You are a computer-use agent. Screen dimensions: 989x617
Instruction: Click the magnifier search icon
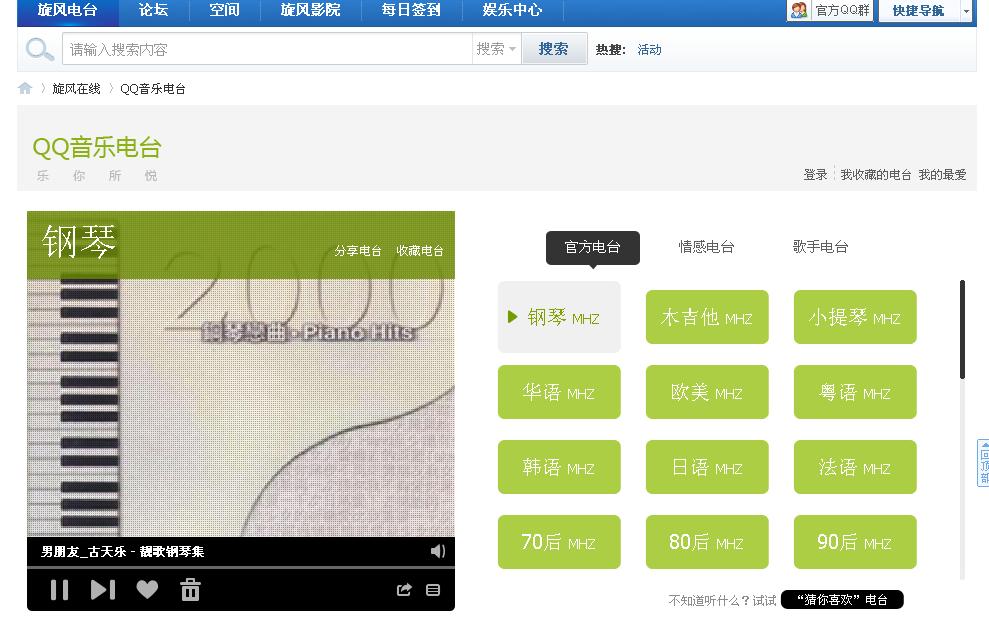click(x=39, y=48)
